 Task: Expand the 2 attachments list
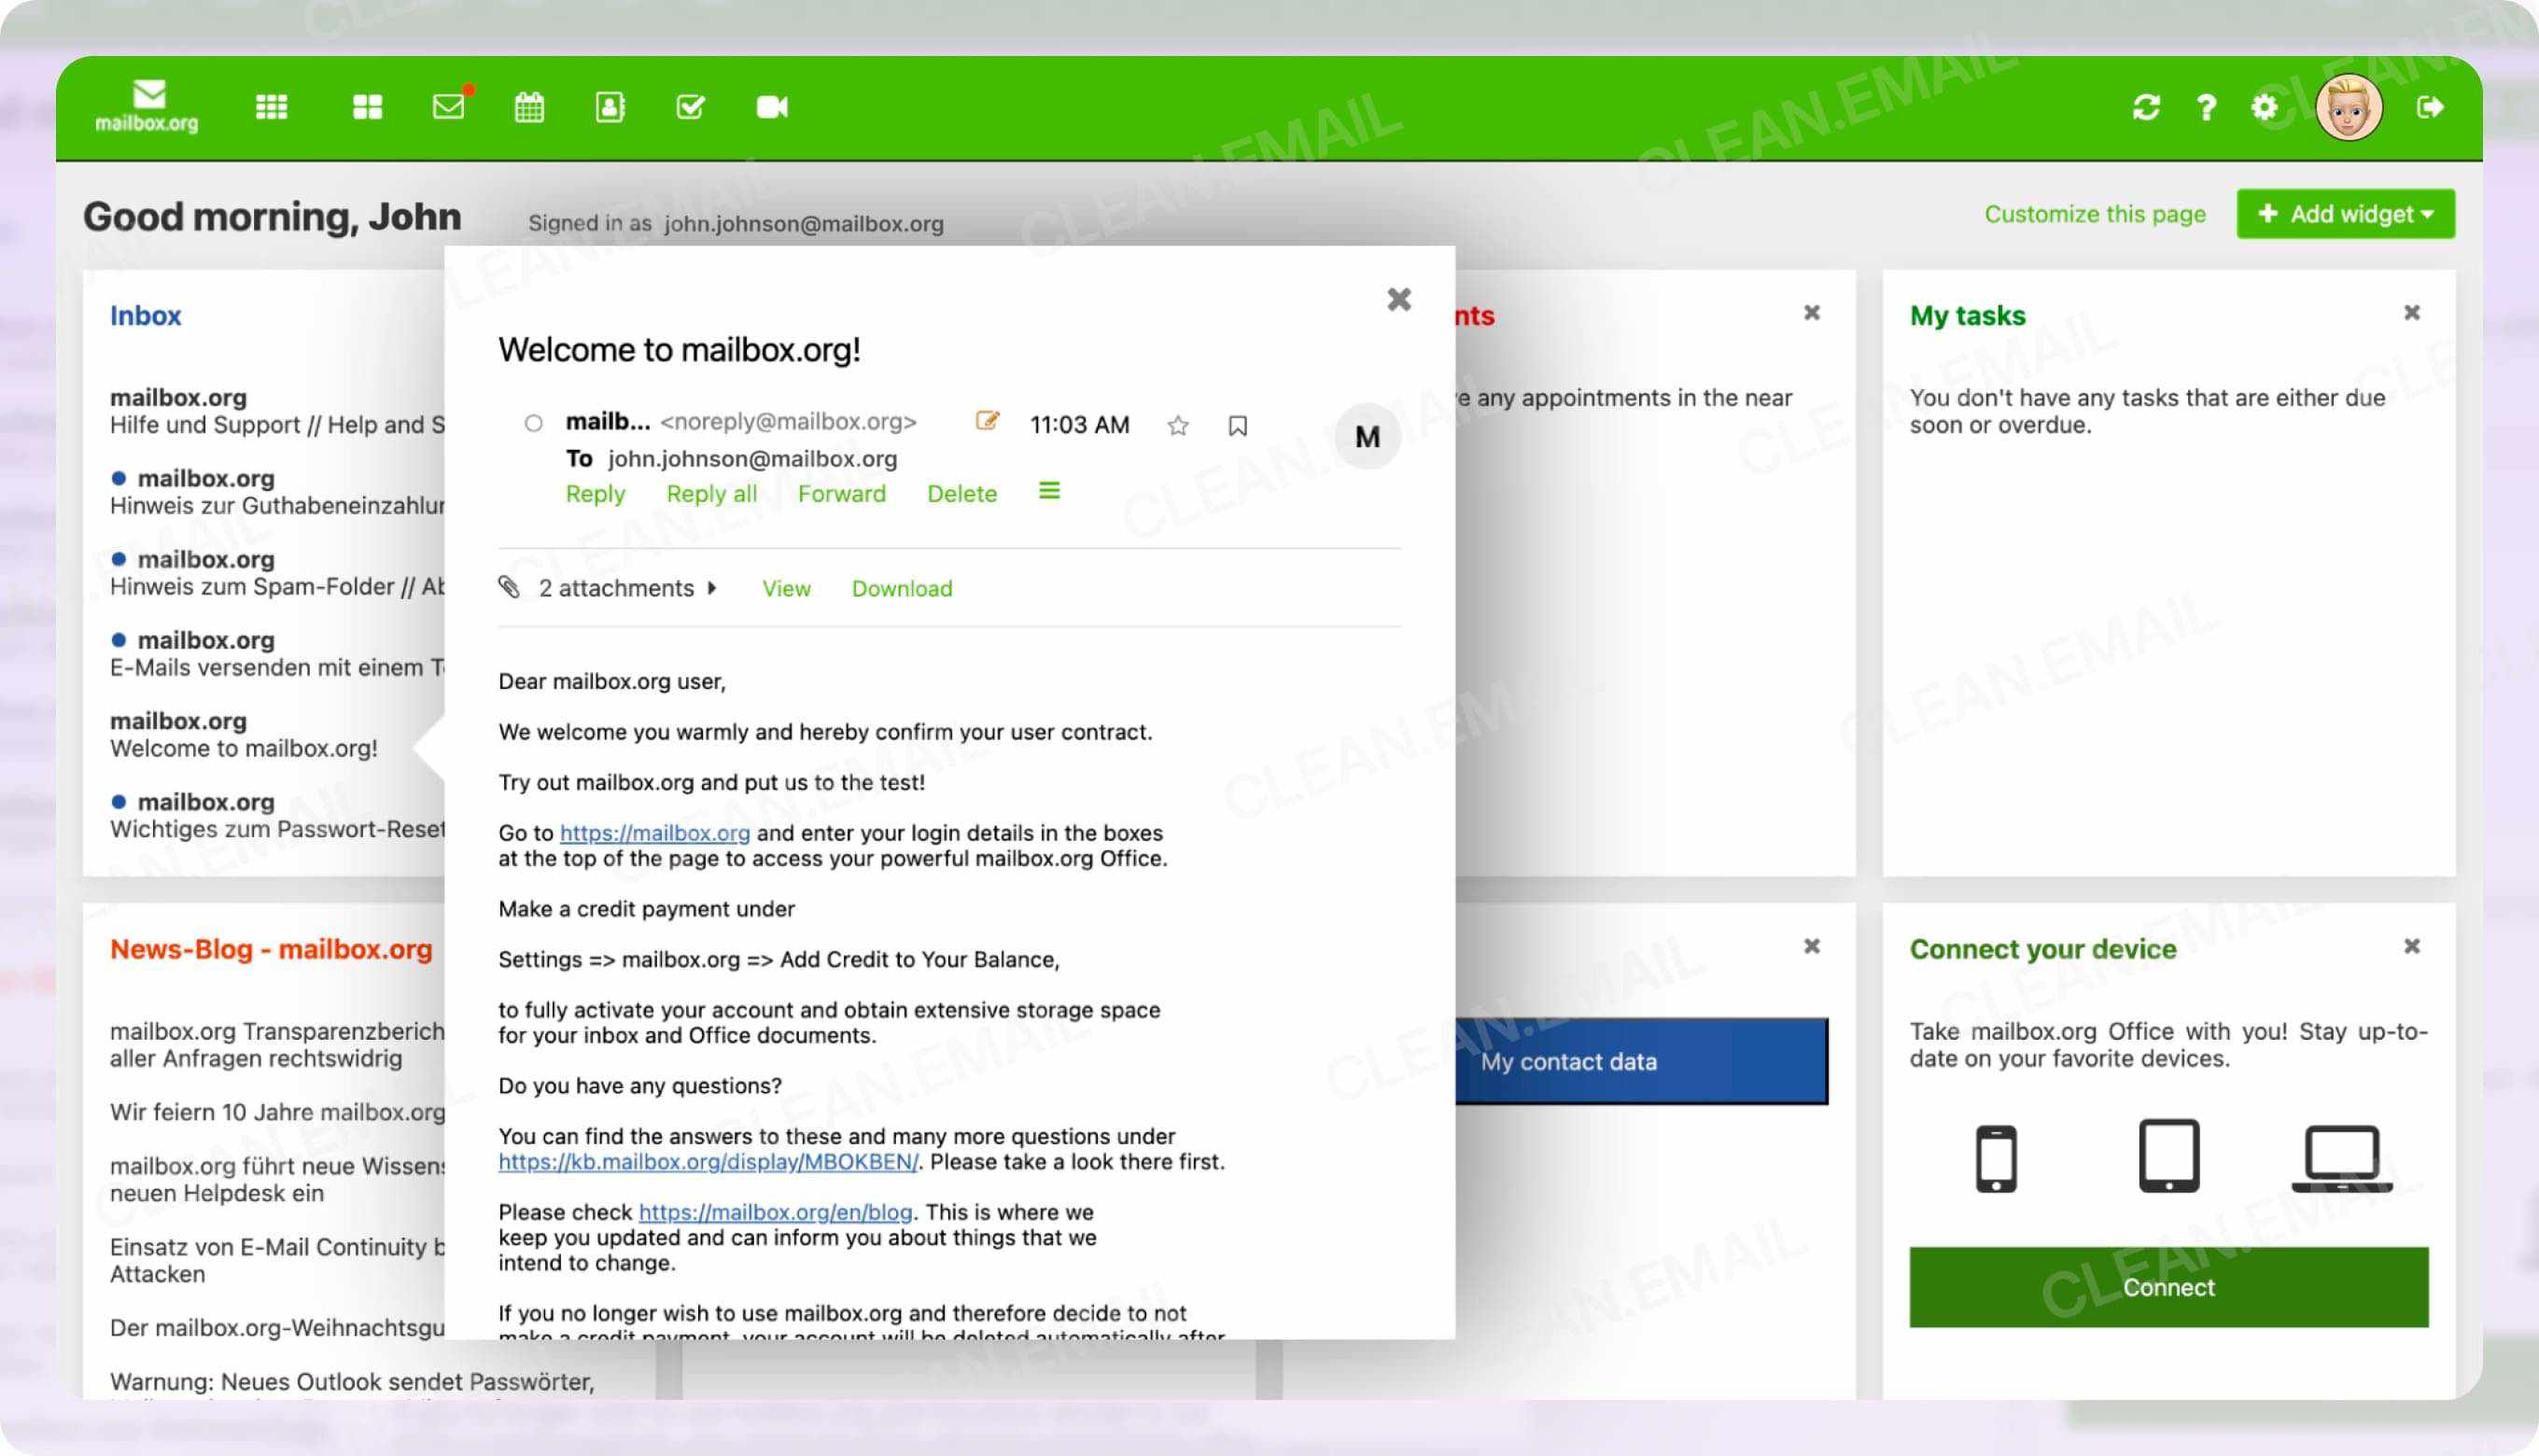713,588
